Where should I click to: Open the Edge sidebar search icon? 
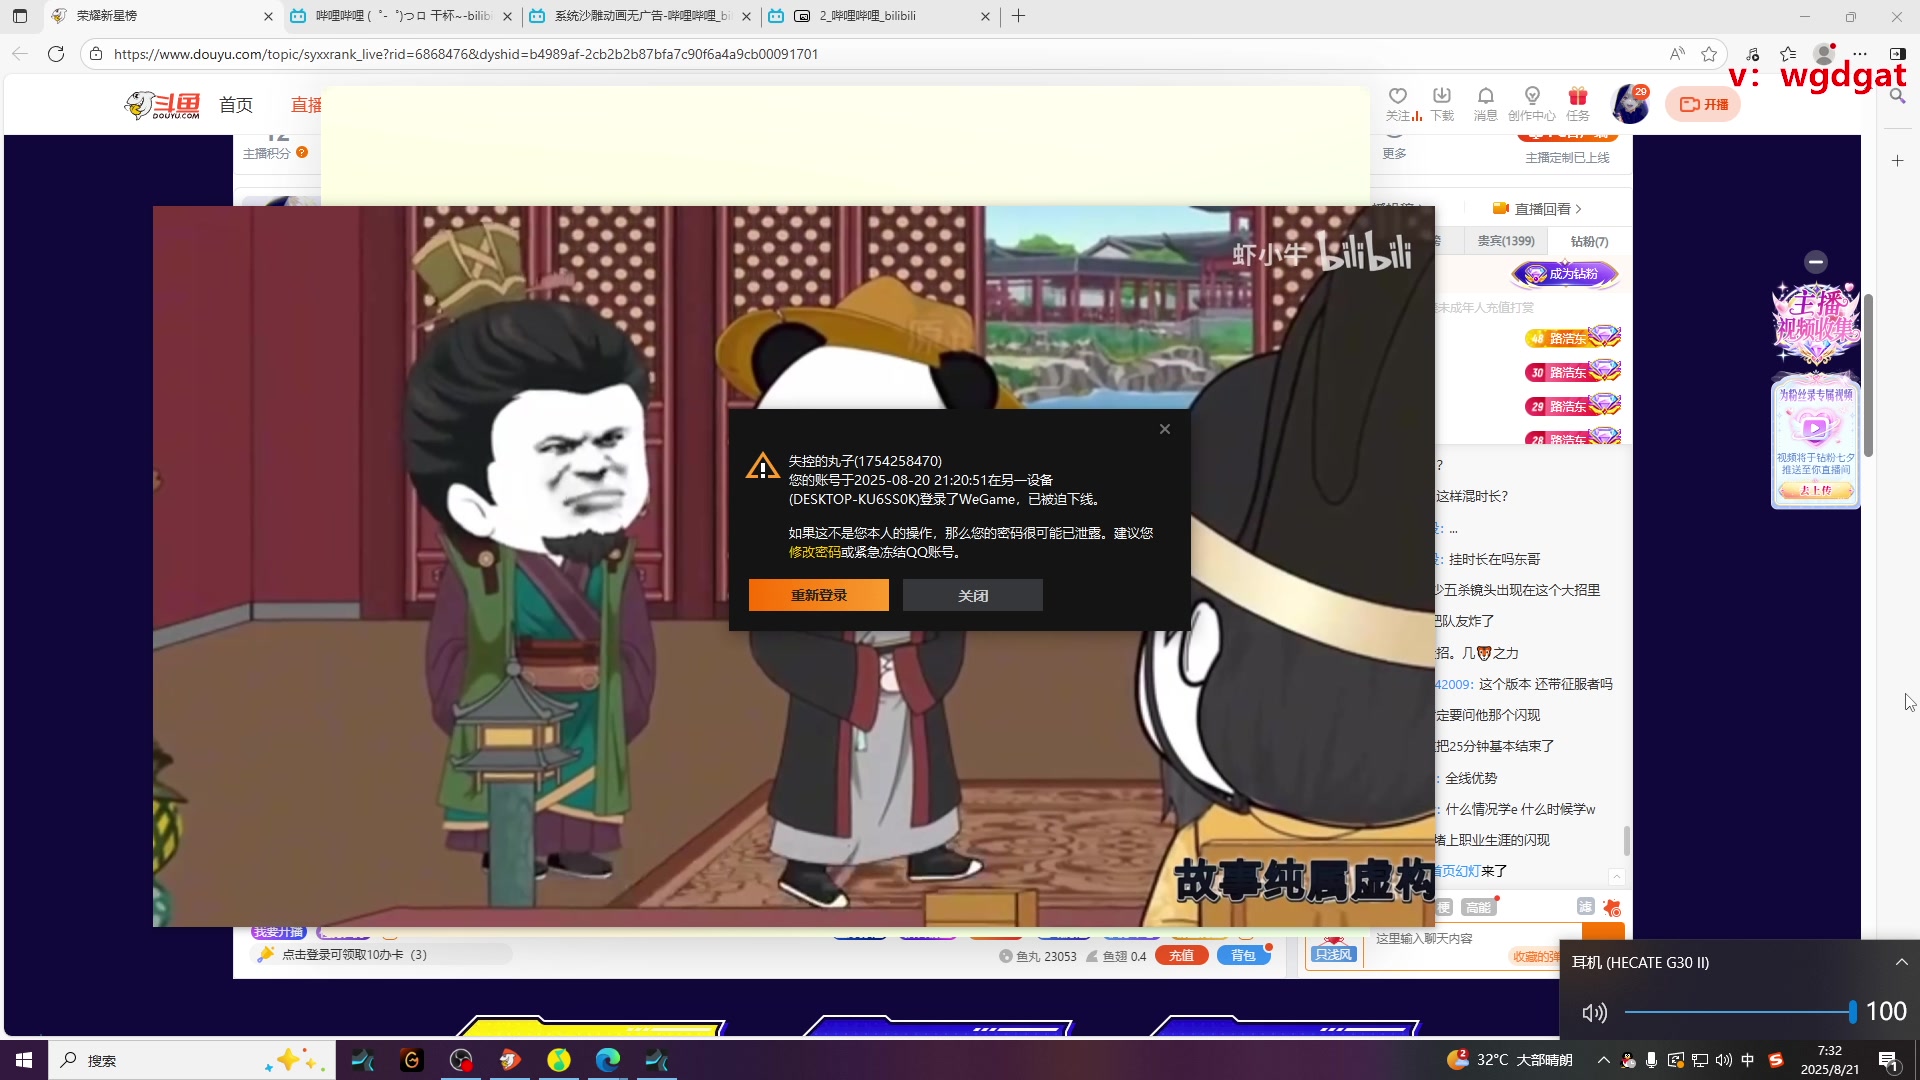click(x=1897, y=97)
